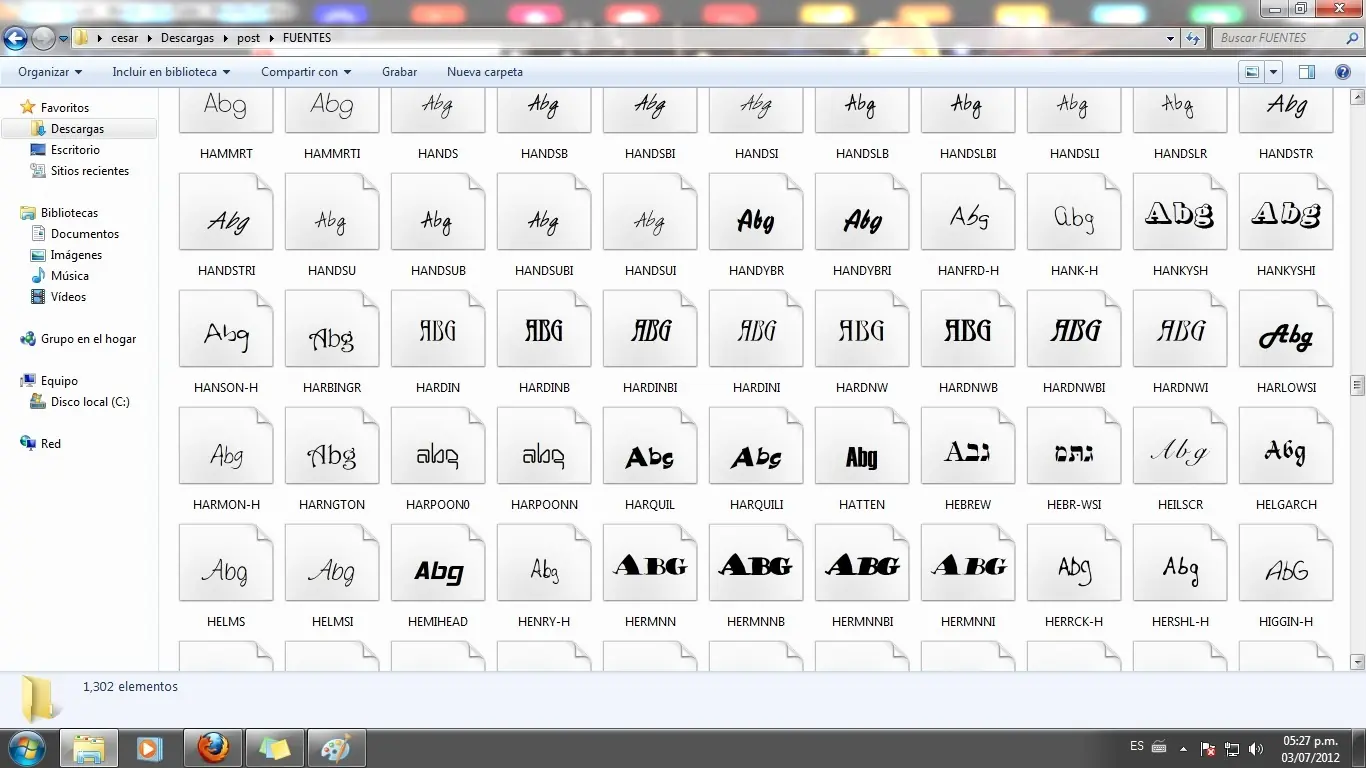The width and height of the screenshot is (1366, 768).
Task: Launch Windows Media Player from taskbar
Action: (x=150, y=748)
